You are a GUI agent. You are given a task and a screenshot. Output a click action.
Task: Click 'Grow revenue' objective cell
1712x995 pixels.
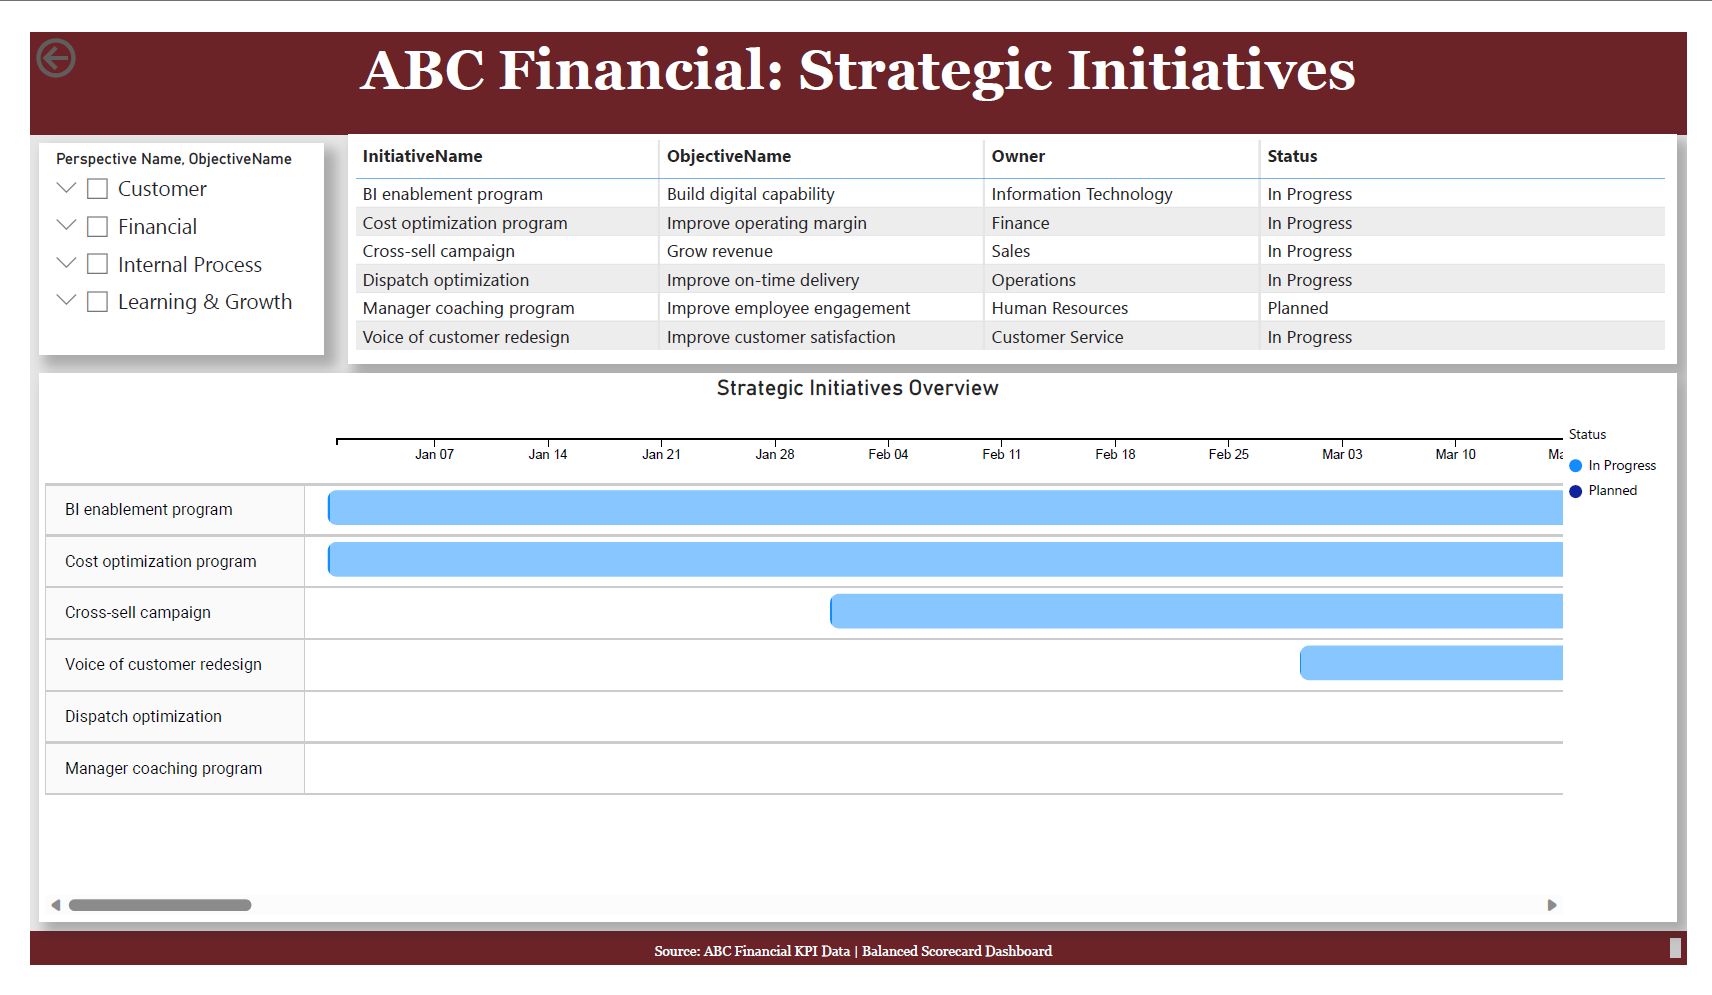pyautogui.click(x=720, y=251)
